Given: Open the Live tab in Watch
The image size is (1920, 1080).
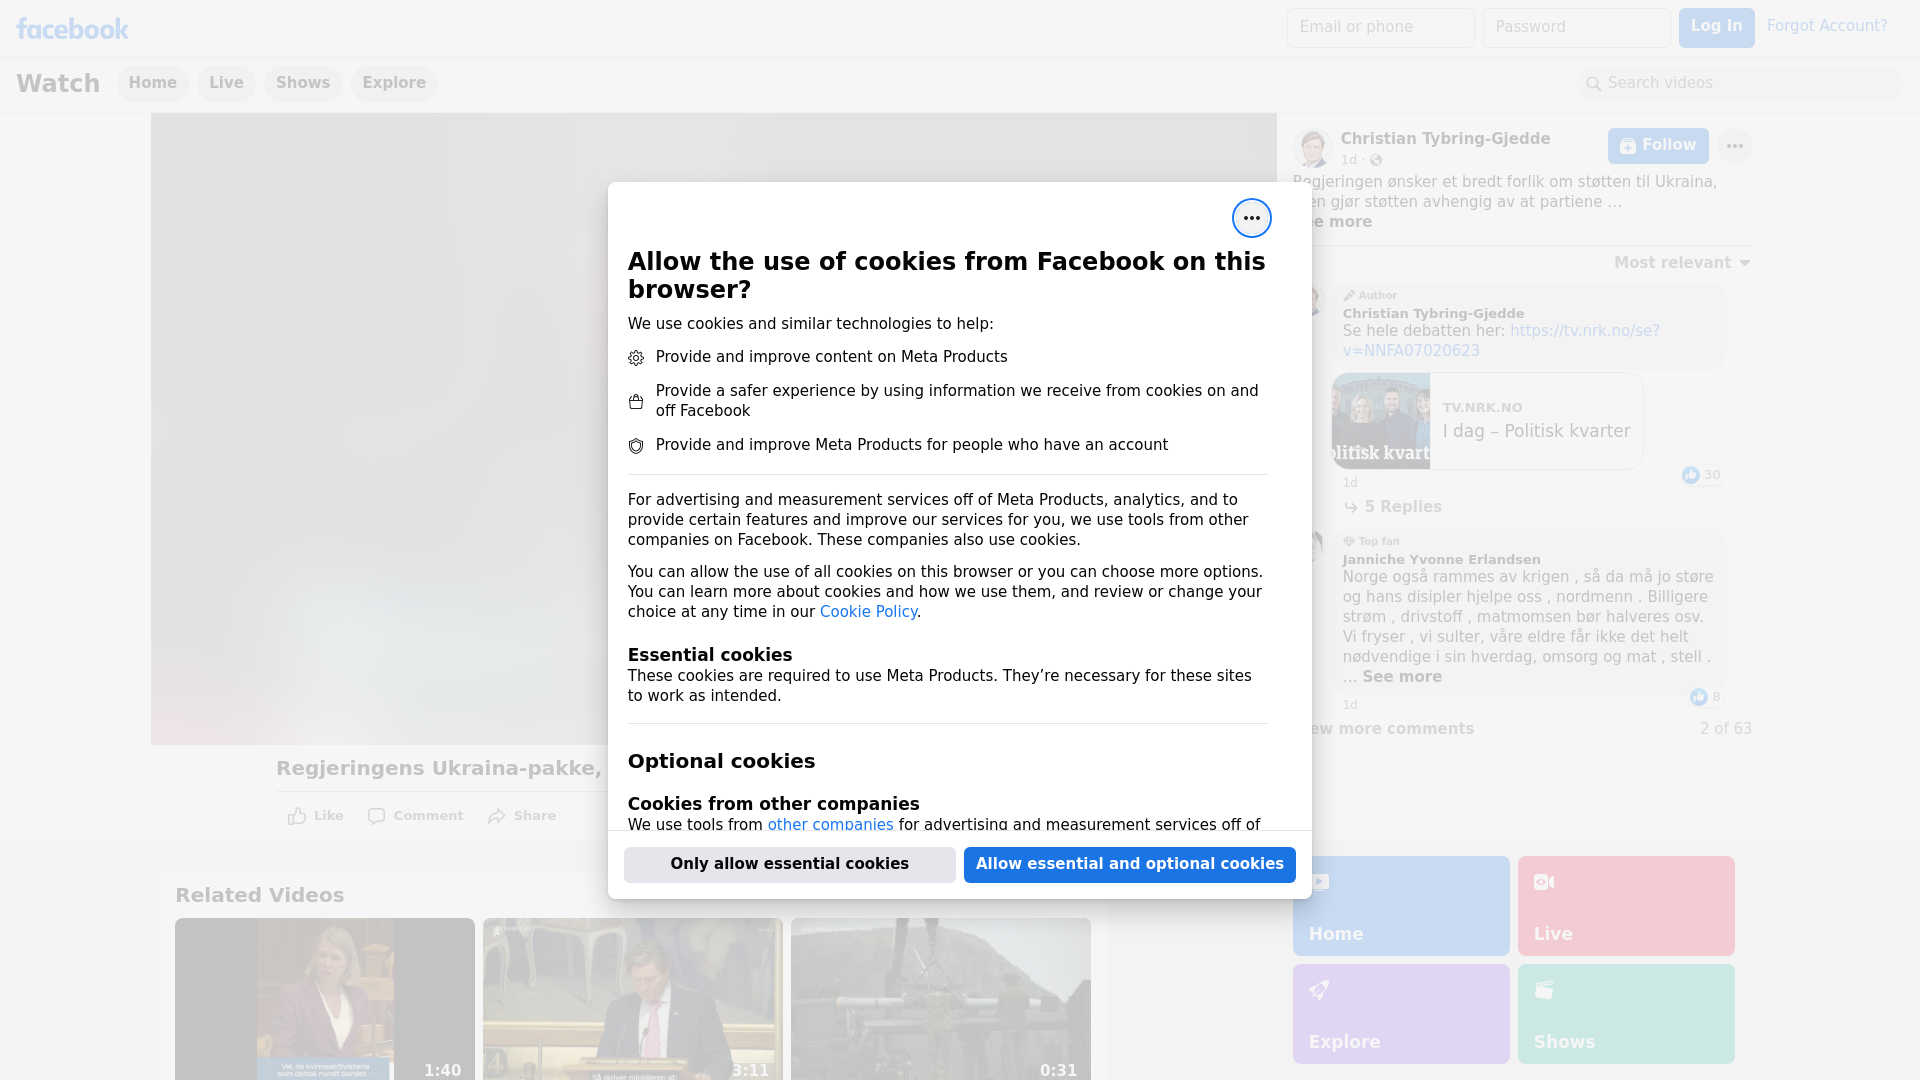Looking at the screenshot, I should tap(226, 83).
